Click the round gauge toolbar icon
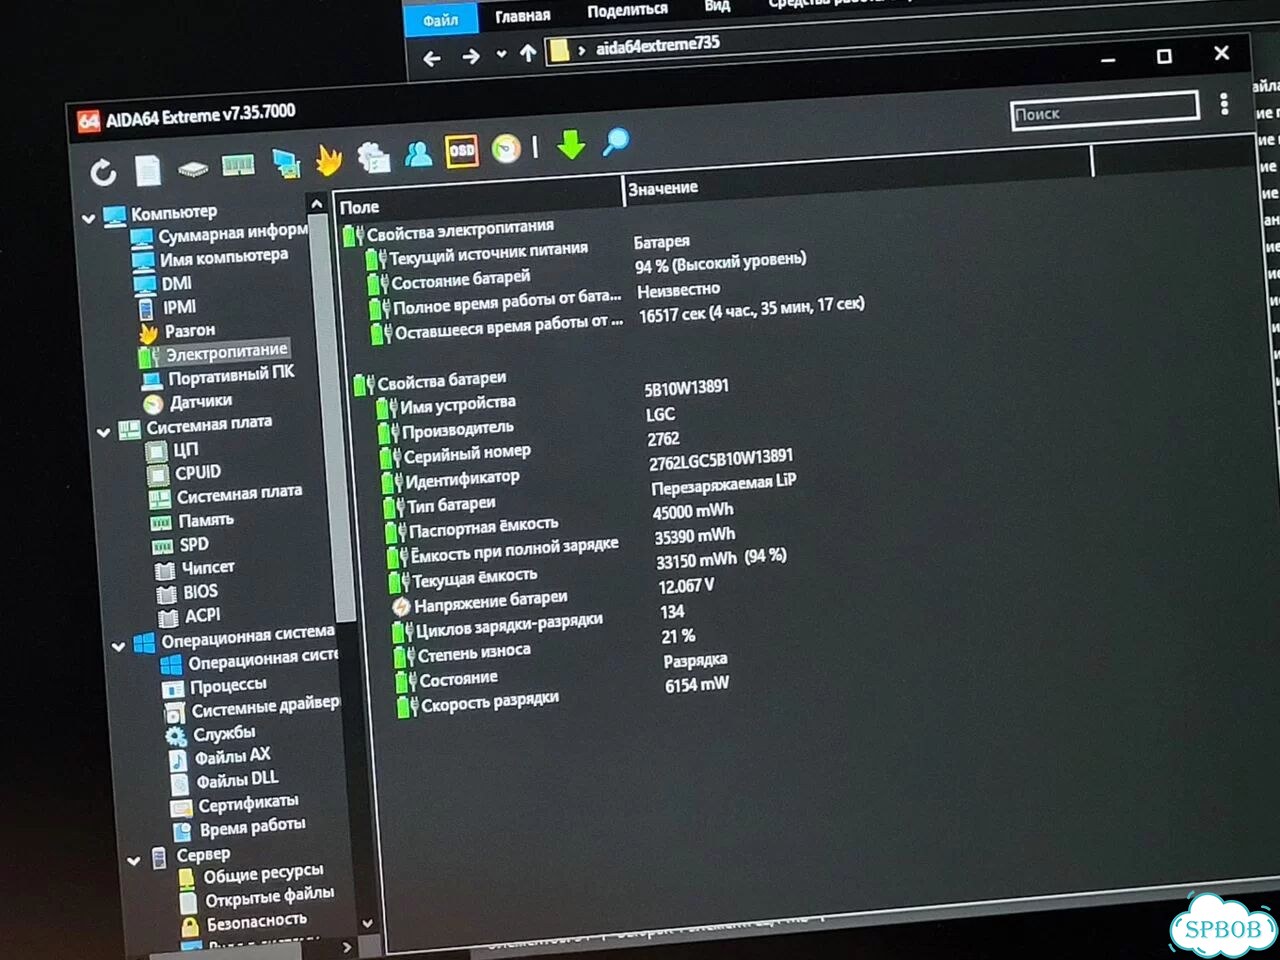The height and width of the screenshot is (960, 1280). (506, 149)
